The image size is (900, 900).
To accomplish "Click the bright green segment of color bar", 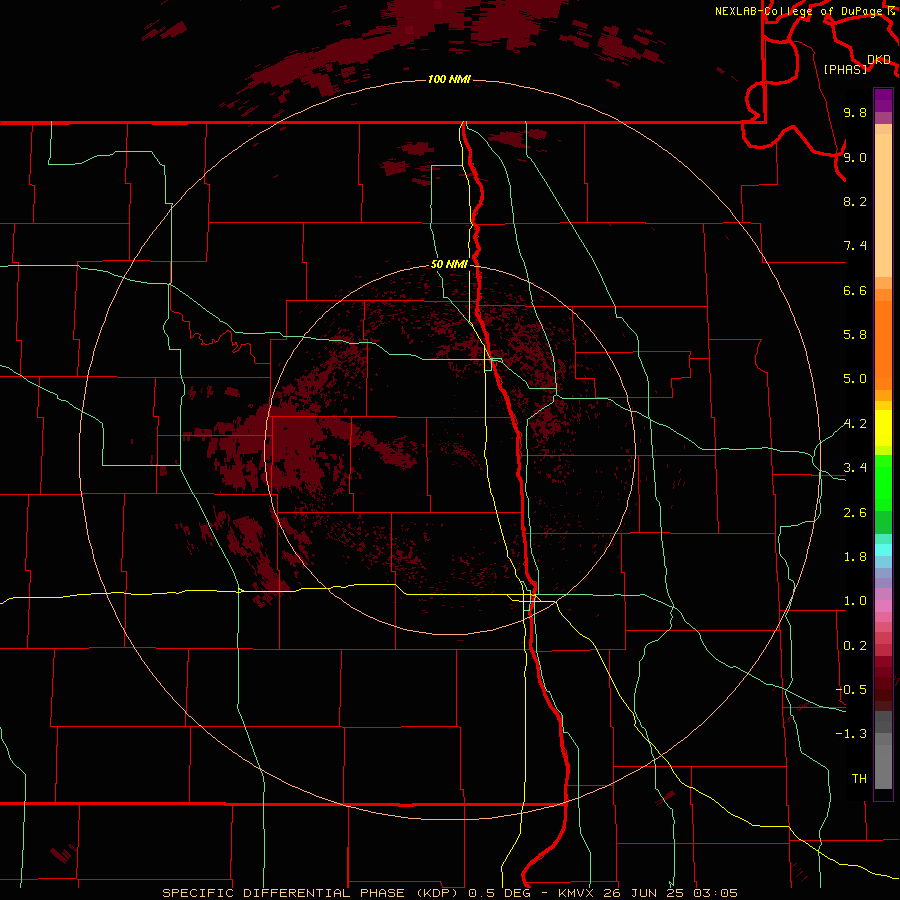I will pos(883,482).
